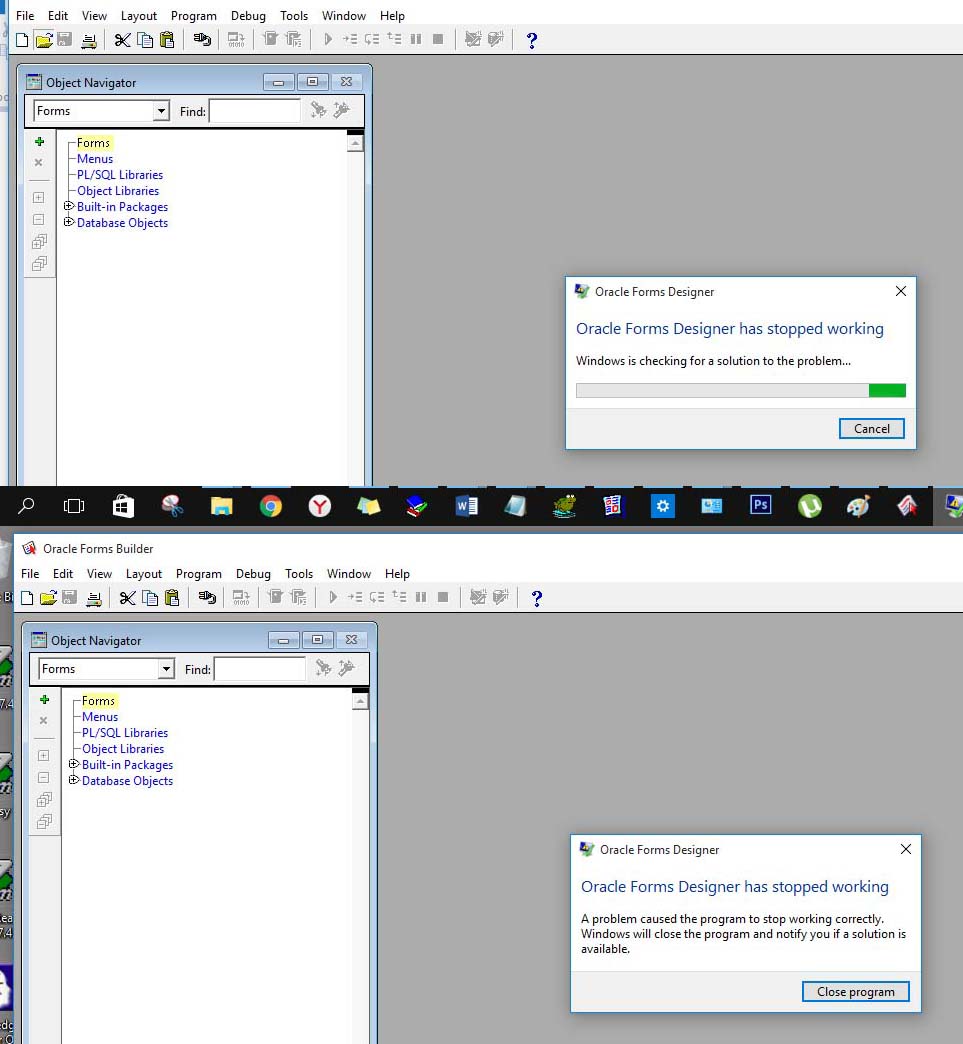Click the Connect plug icon in the upper toolbar
This screenshot has width=963, height=1044.
[202, 40]
